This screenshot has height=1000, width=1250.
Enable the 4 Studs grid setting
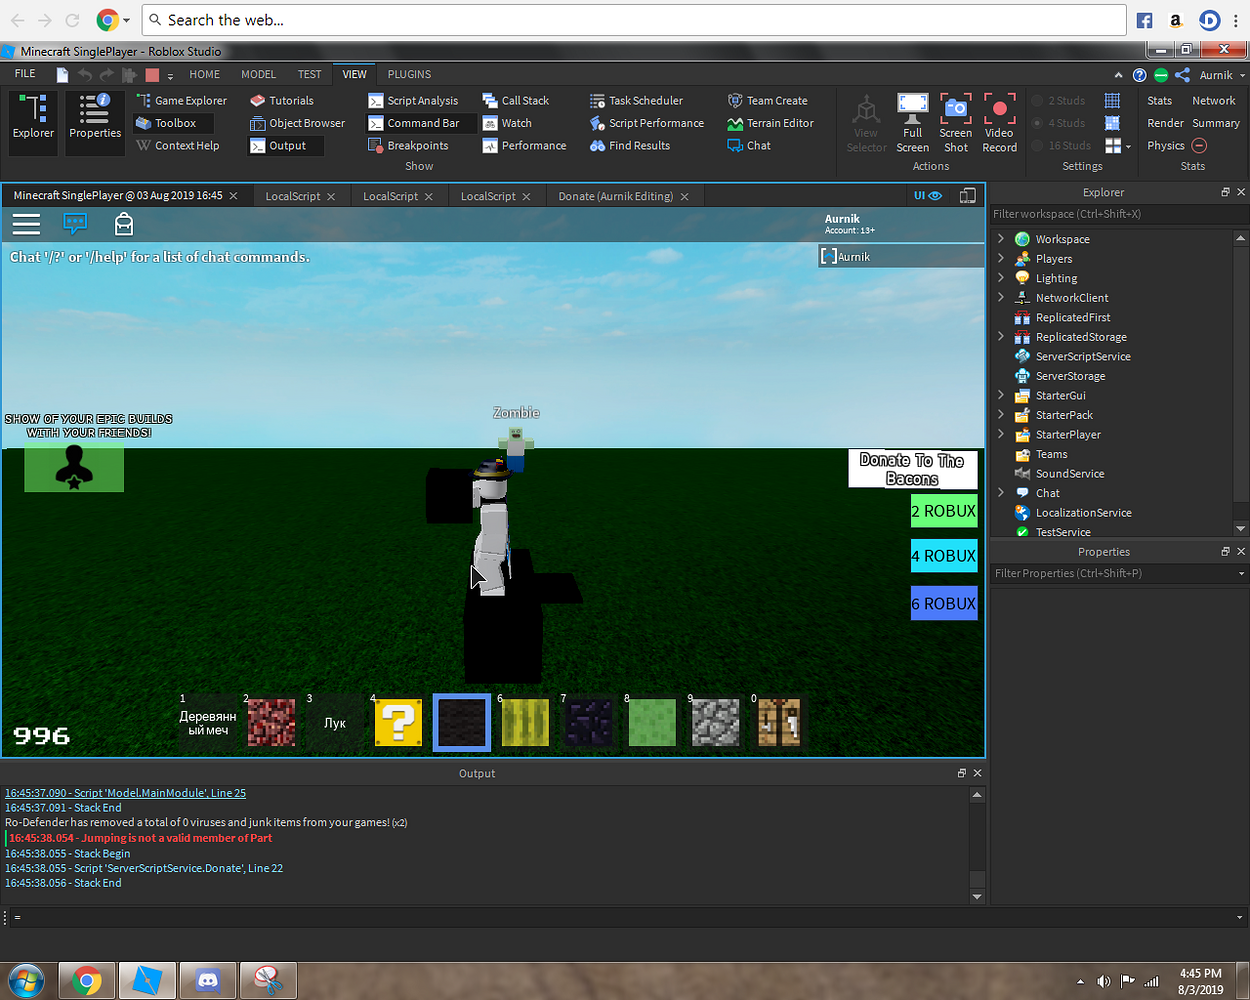(1063, 122)
